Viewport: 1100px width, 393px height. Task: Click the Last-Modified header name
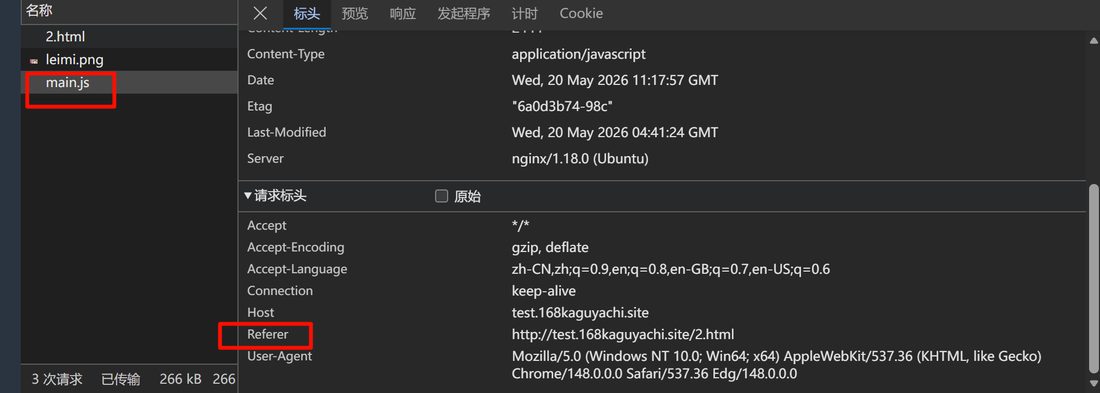286,132
